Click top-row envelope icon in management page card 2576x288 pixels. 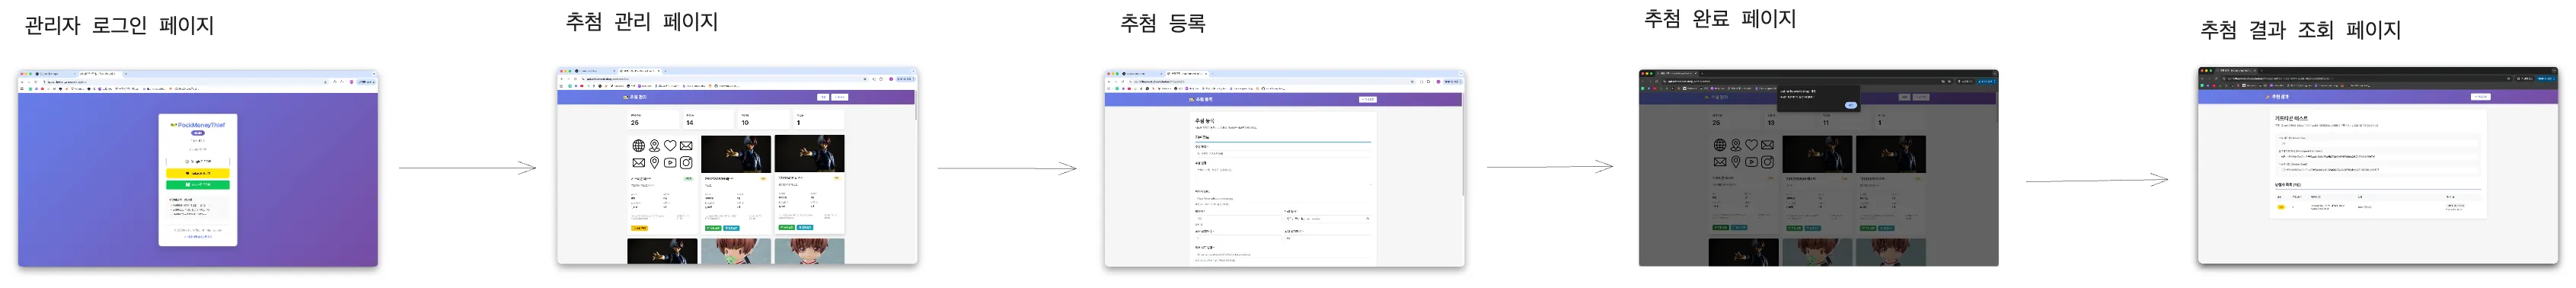point(686,146)
